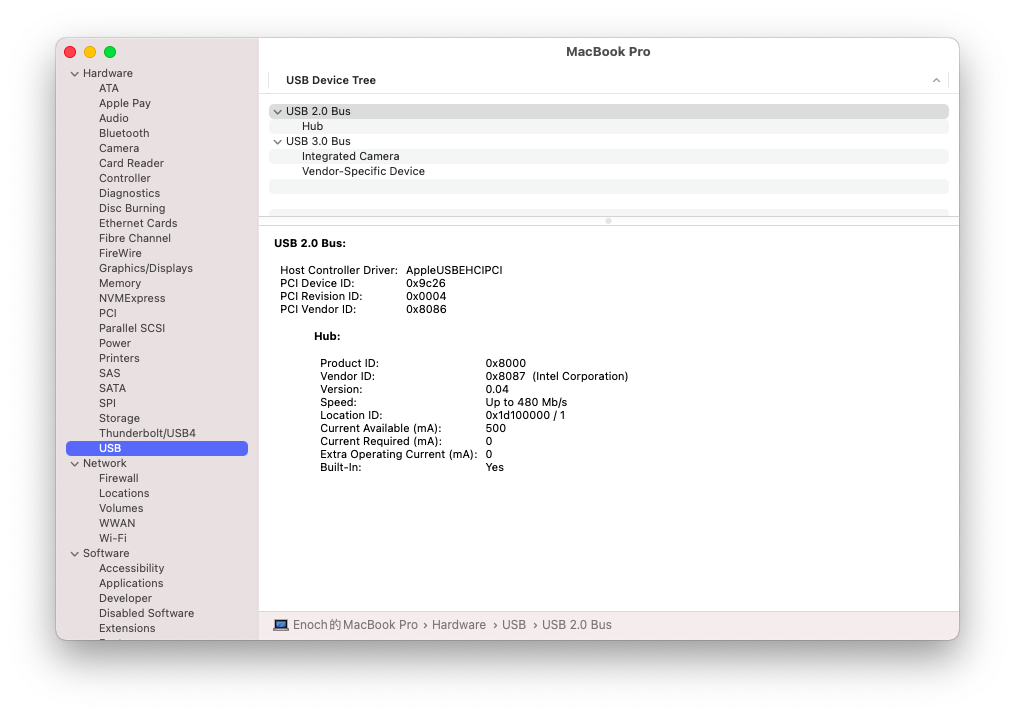Click Hardware in the breadcrumb bar
The image size is (1015, 714).
coord(458,624)
